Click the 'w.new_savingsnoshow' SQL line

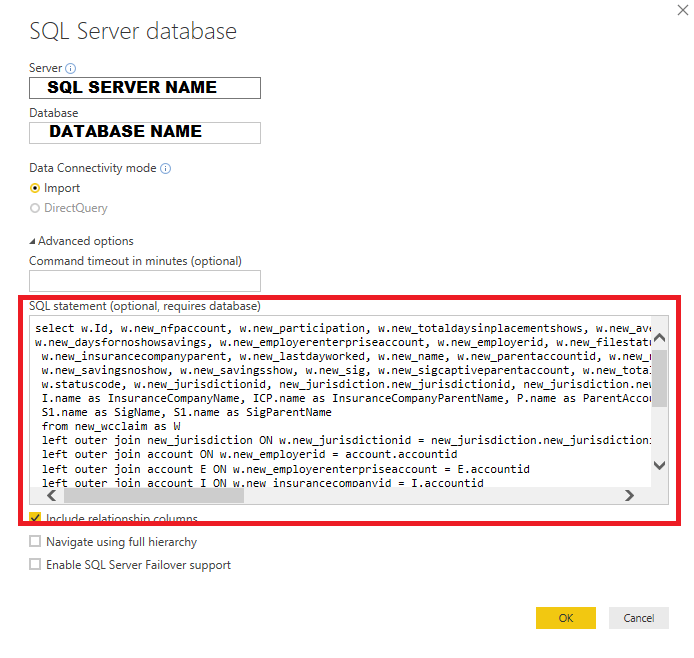point(346,370)
